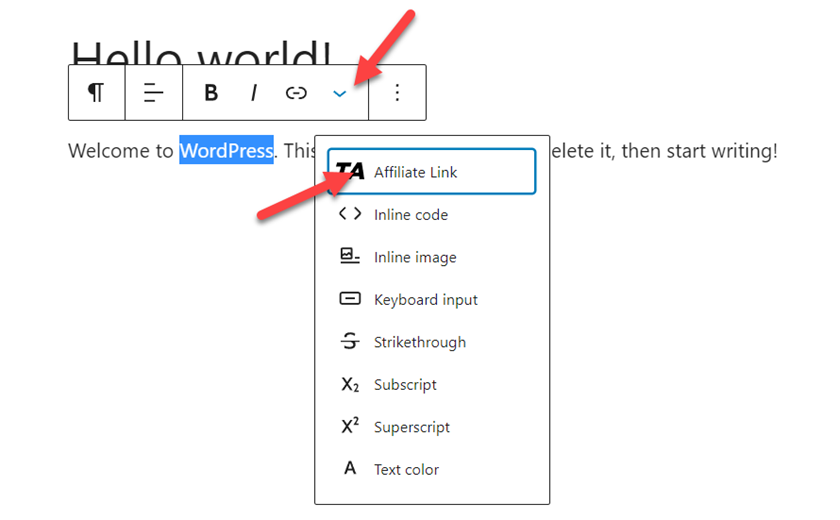Open the text alignment options

[153, 93]
